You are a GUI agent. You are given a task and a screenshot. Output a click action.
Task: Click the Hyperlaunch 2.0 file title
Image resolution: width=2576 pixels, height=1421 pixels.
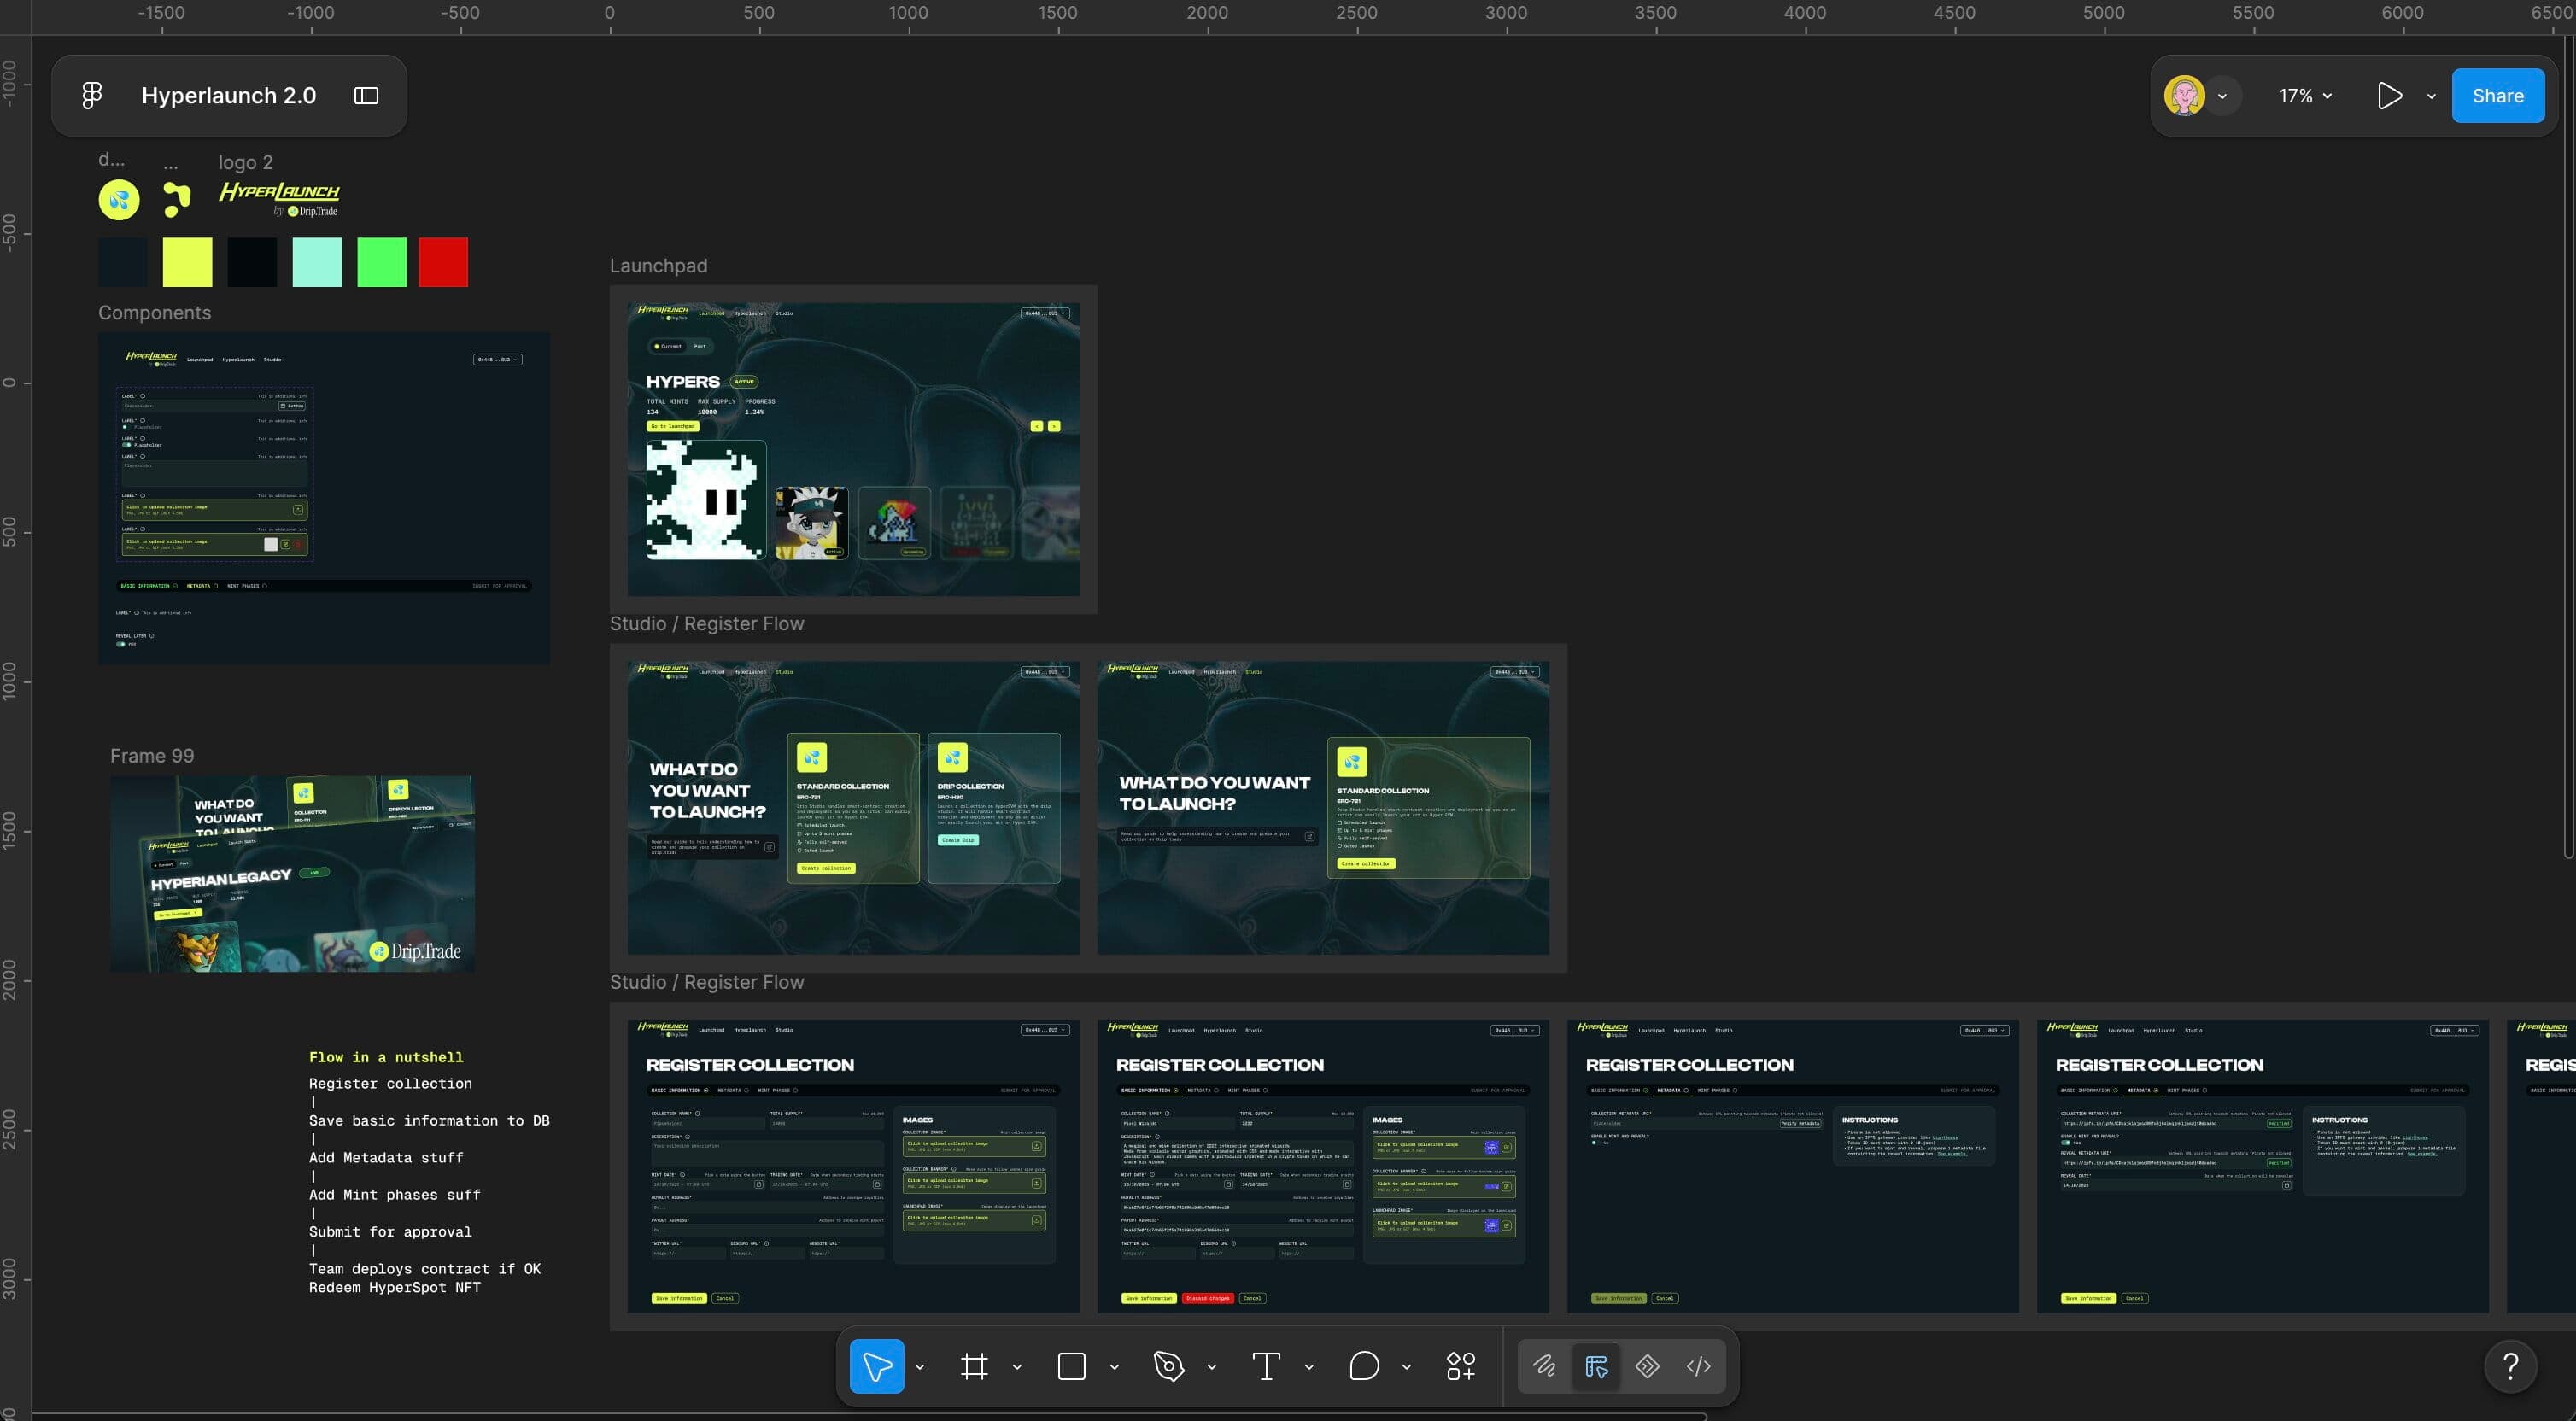click(x=229, y=96)
